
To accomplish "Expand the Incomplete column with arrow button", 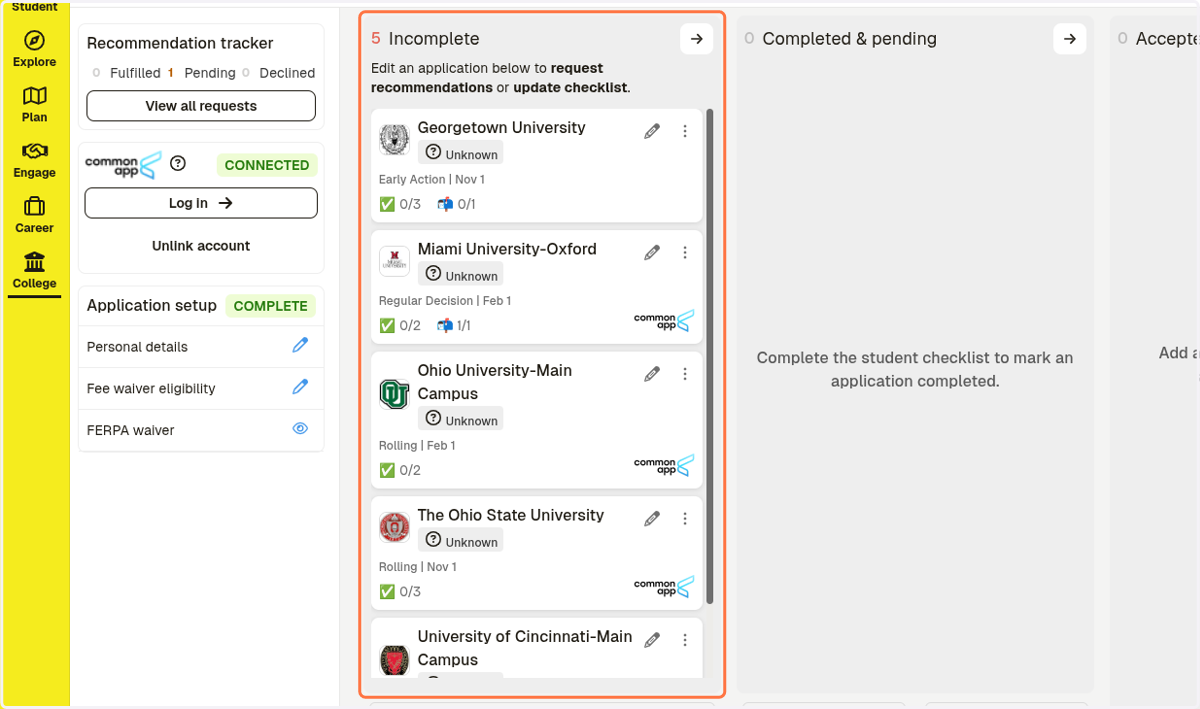I will 697,39.
